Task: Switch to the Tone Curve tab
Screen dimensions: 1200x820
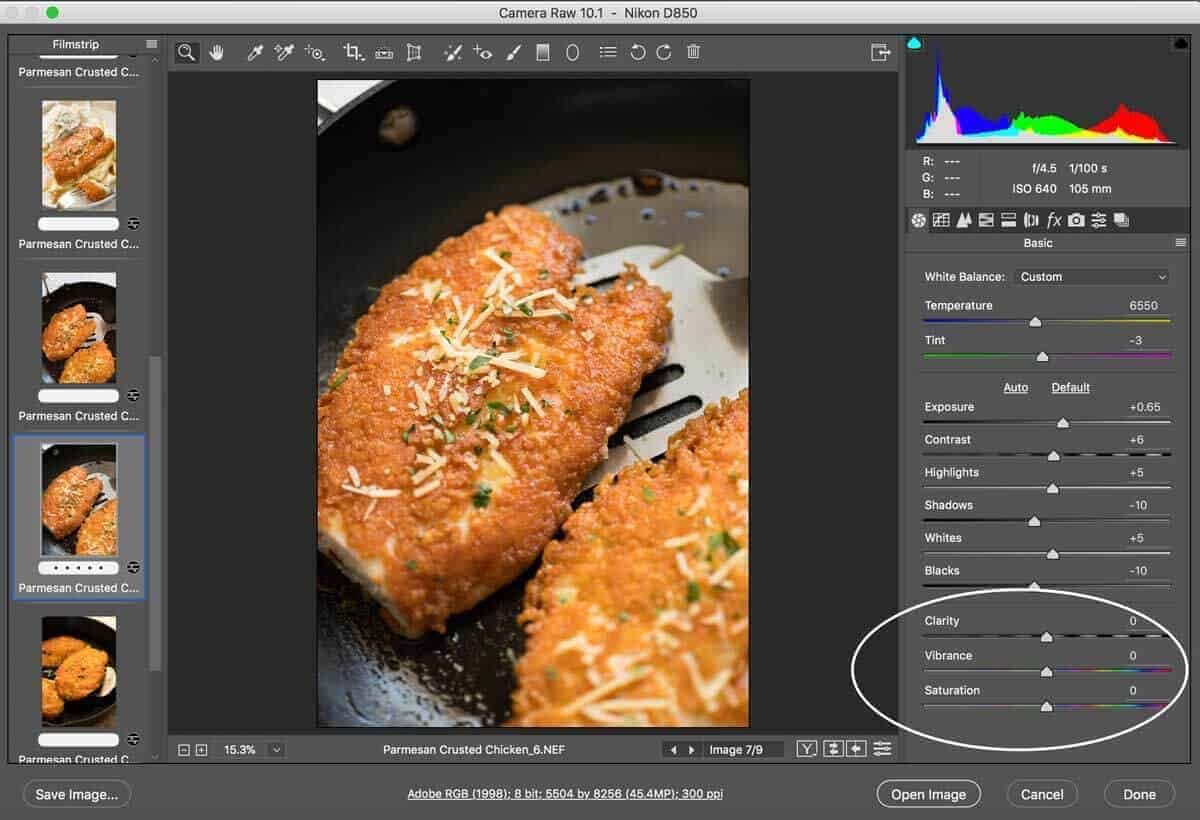Action: click(x=941, y=220)
